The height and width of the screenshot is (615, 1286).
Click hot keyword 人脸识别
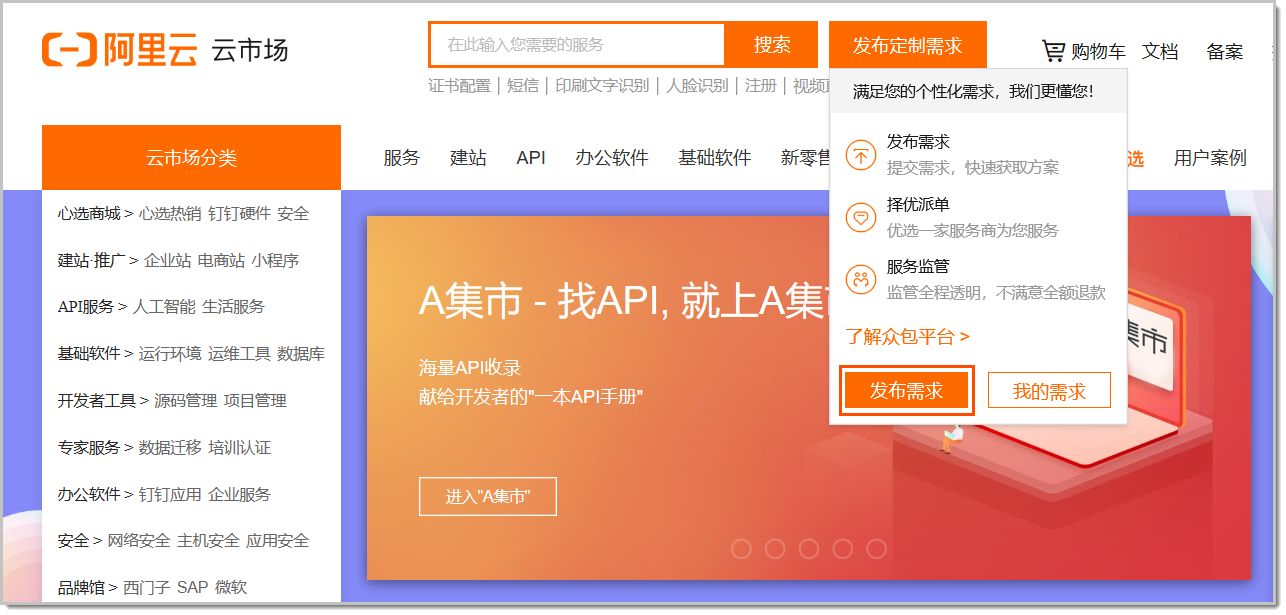697,86
